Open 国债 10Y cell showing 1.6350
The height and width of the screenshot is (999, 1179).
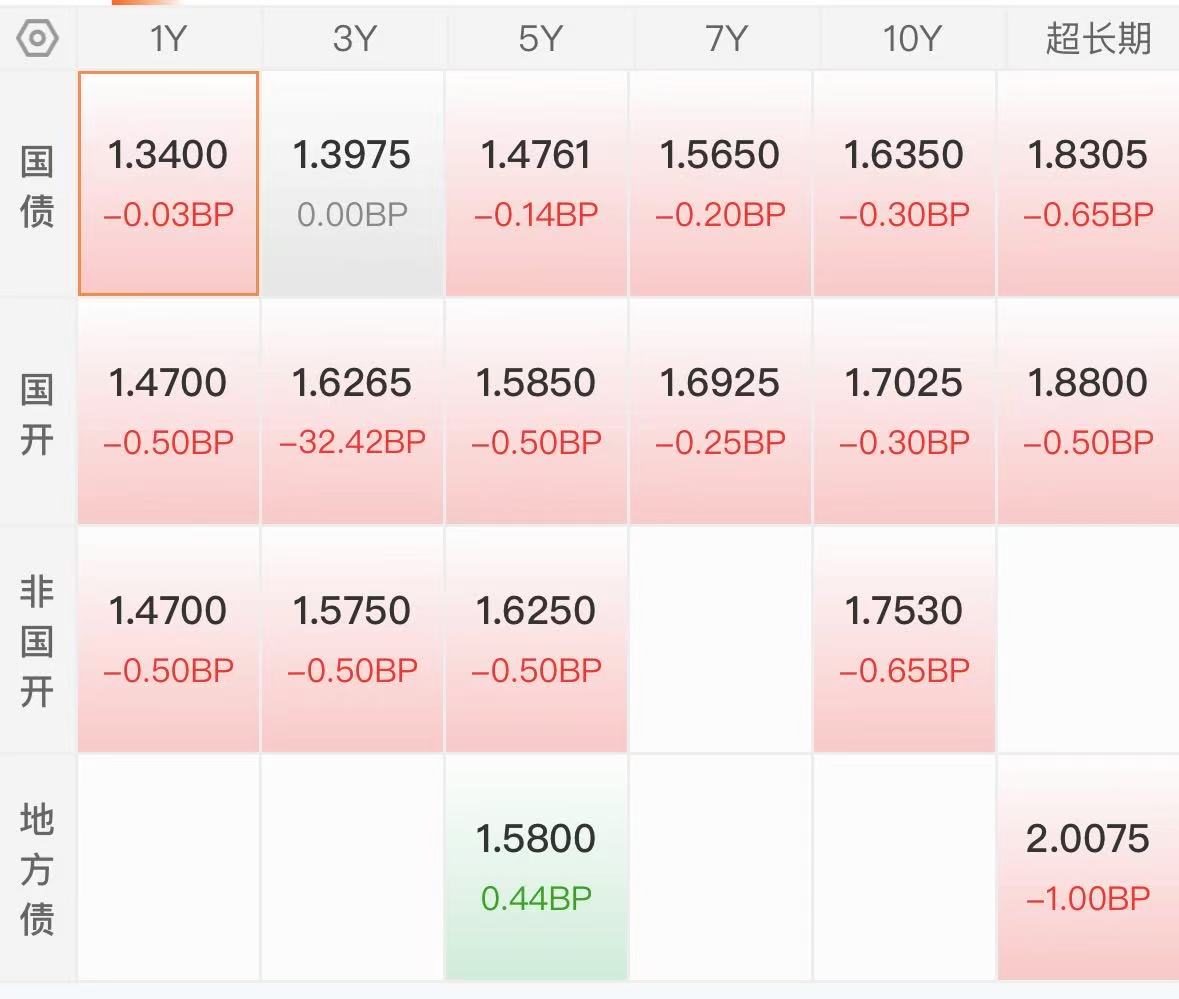click(905, 183)
